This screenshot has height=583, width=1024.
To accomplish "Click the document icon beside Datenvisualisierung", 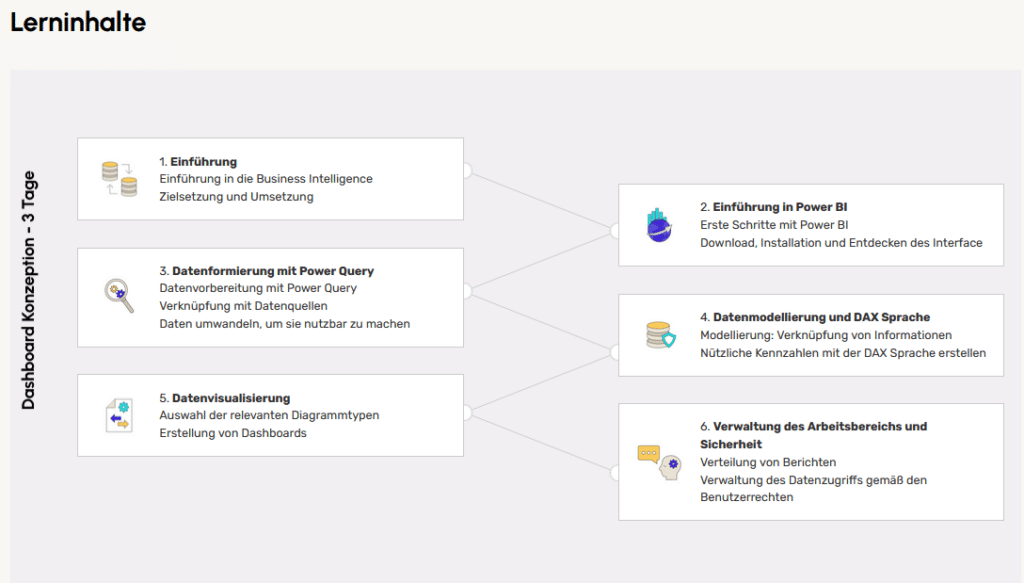I will tap(119, 415).
